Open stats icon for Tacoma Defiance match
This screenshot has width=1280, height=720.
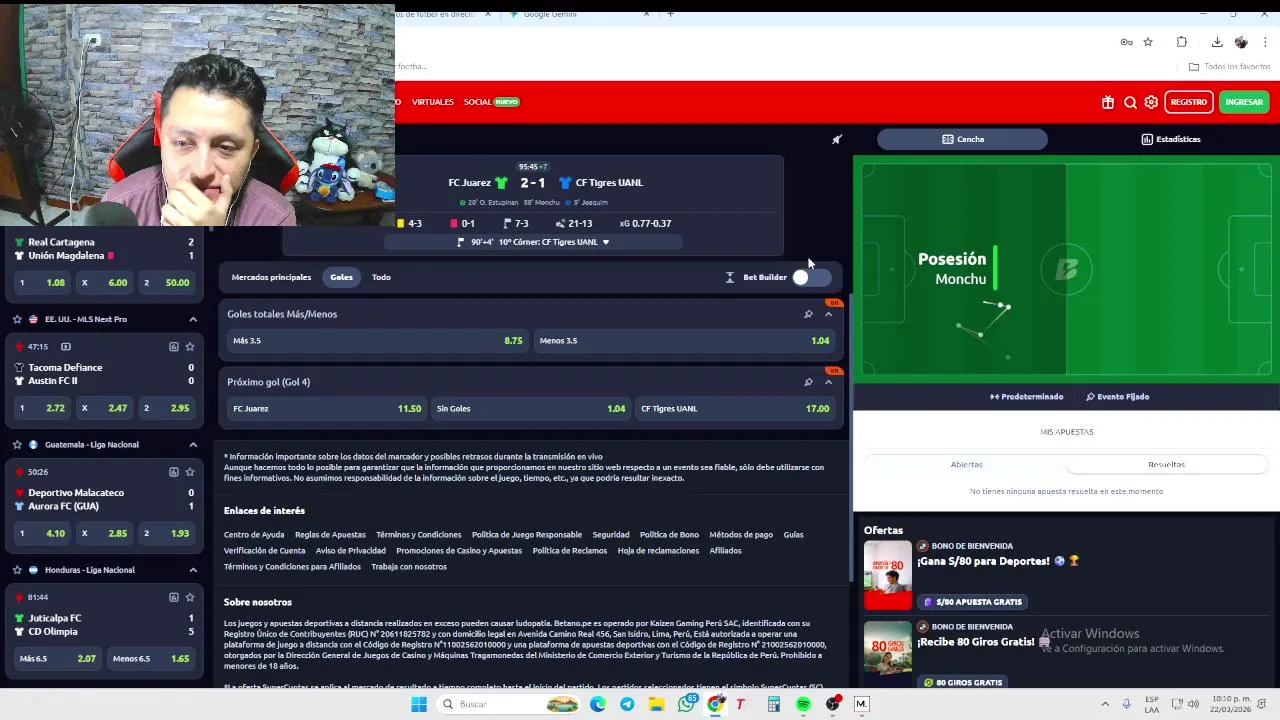[174, 346]
